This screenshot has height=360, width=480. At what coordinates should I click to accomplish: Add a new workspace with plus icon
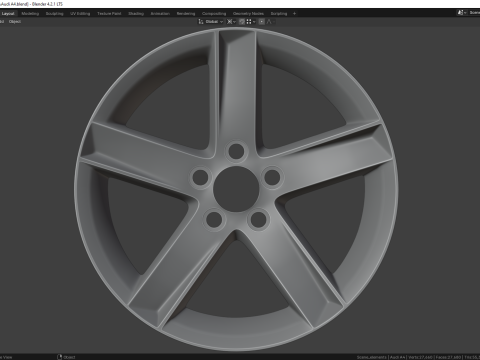pyautogui.click(x=294, y=14)
